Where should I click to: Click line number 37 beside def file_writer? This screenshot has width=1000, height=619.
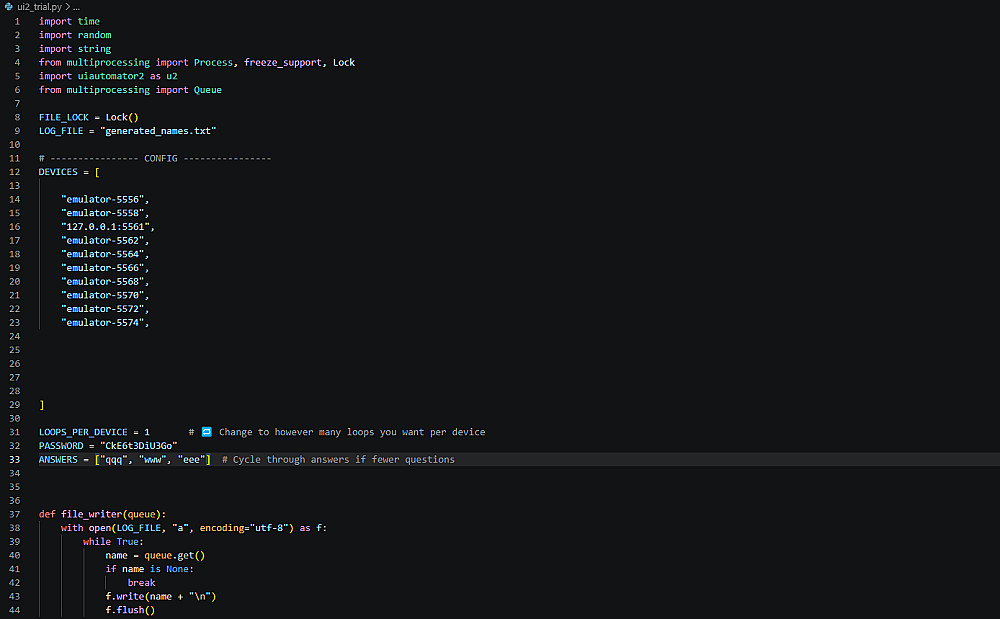click(x=14, y=514)
